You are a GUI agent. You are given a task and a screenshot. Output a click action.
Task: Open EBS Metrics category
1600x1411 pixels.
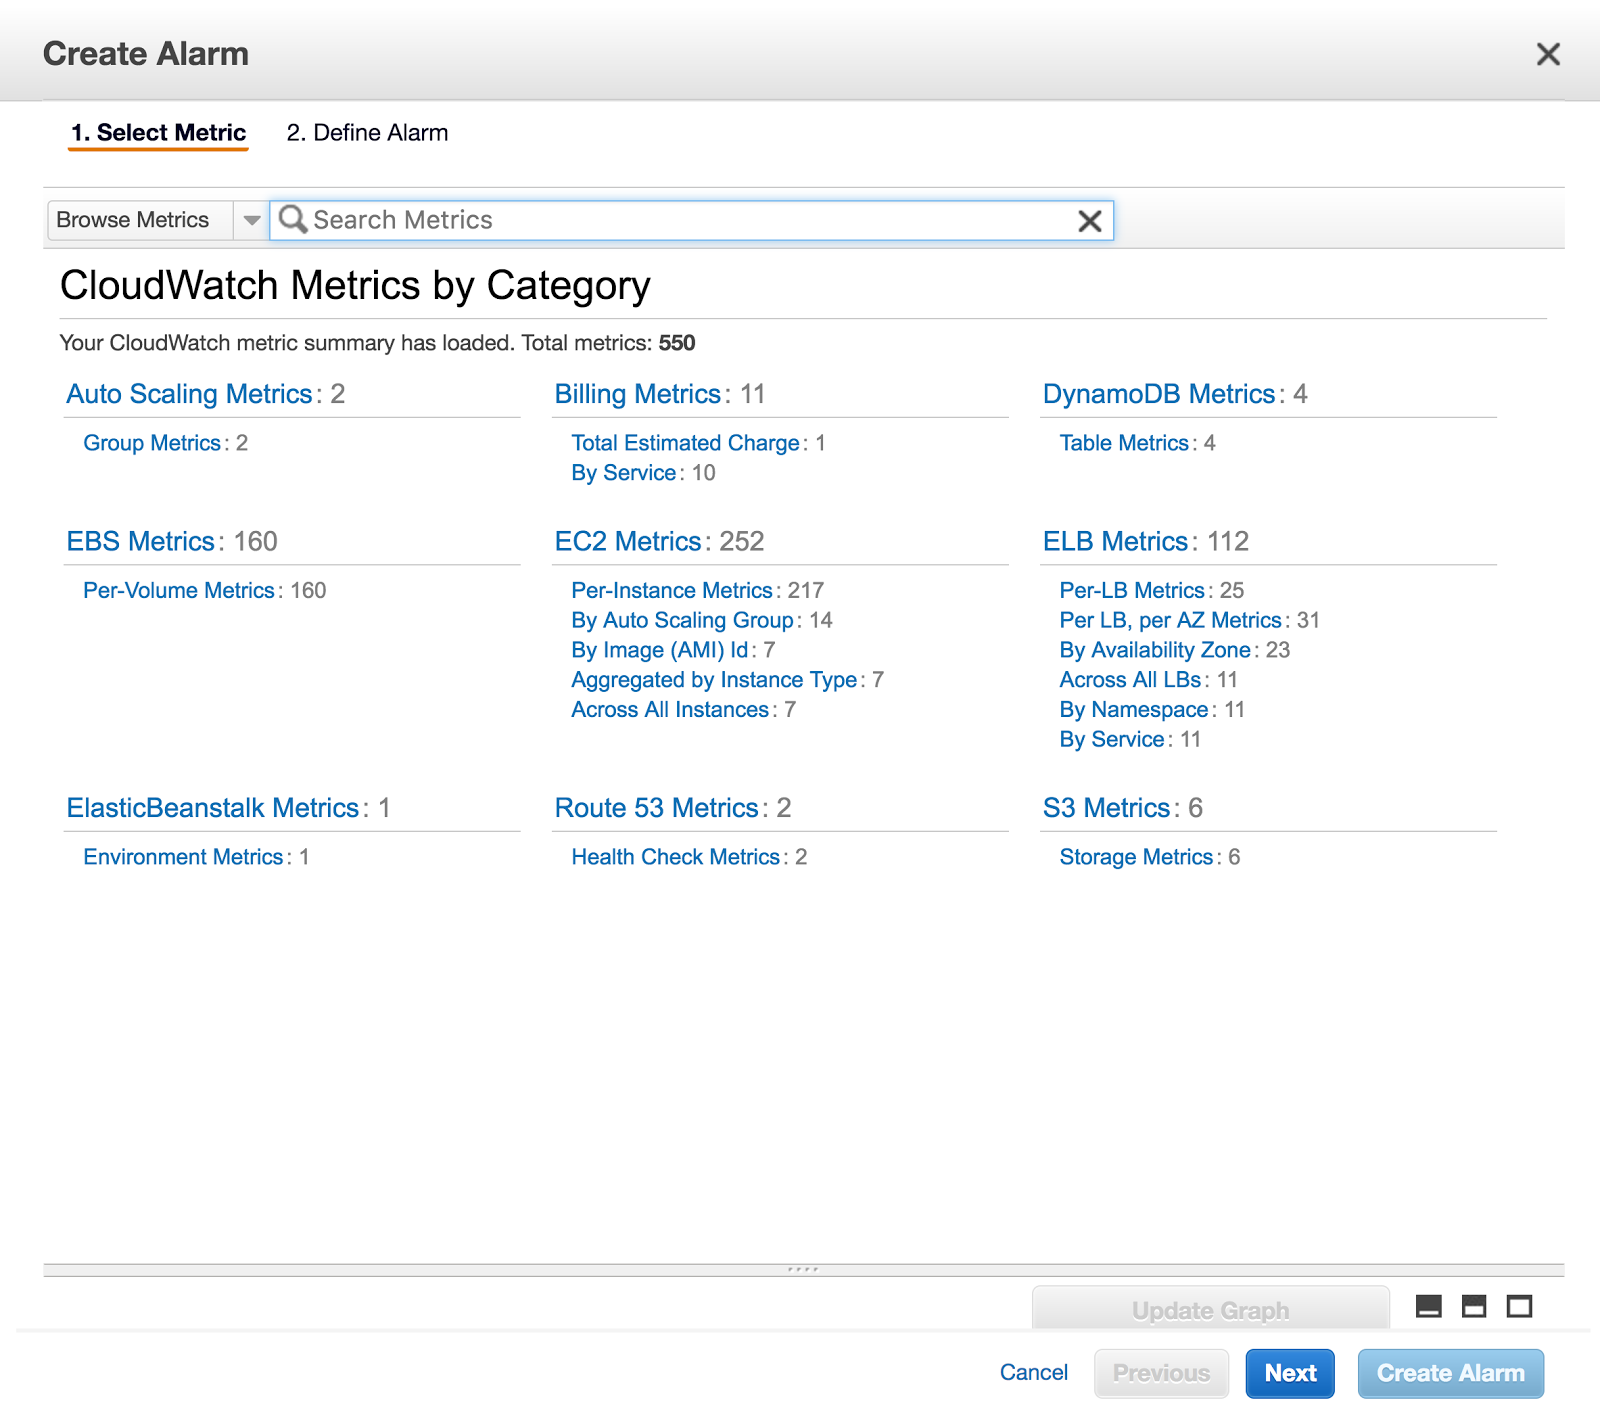point(140,541)
